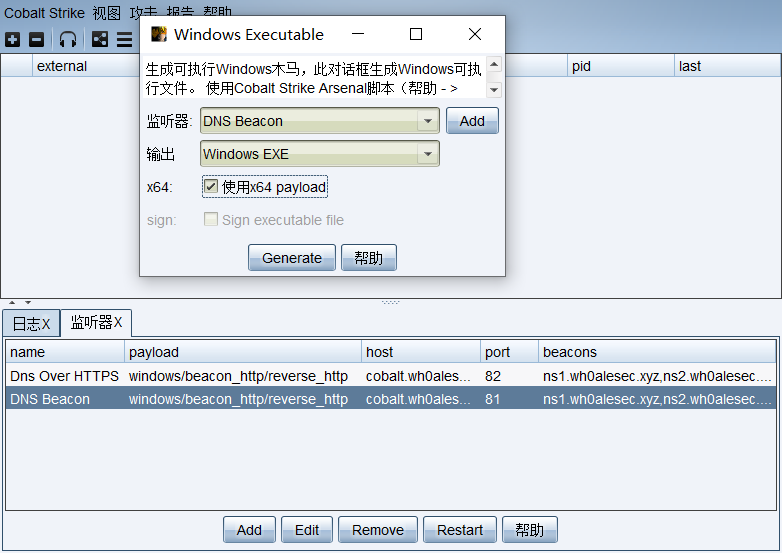
Task: Click the new connection plus icon
Action: [x=12, y=39]
